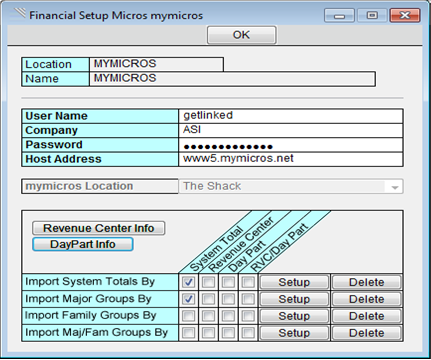
Task: Click the User Name label
Action: (x=56, y=116)
